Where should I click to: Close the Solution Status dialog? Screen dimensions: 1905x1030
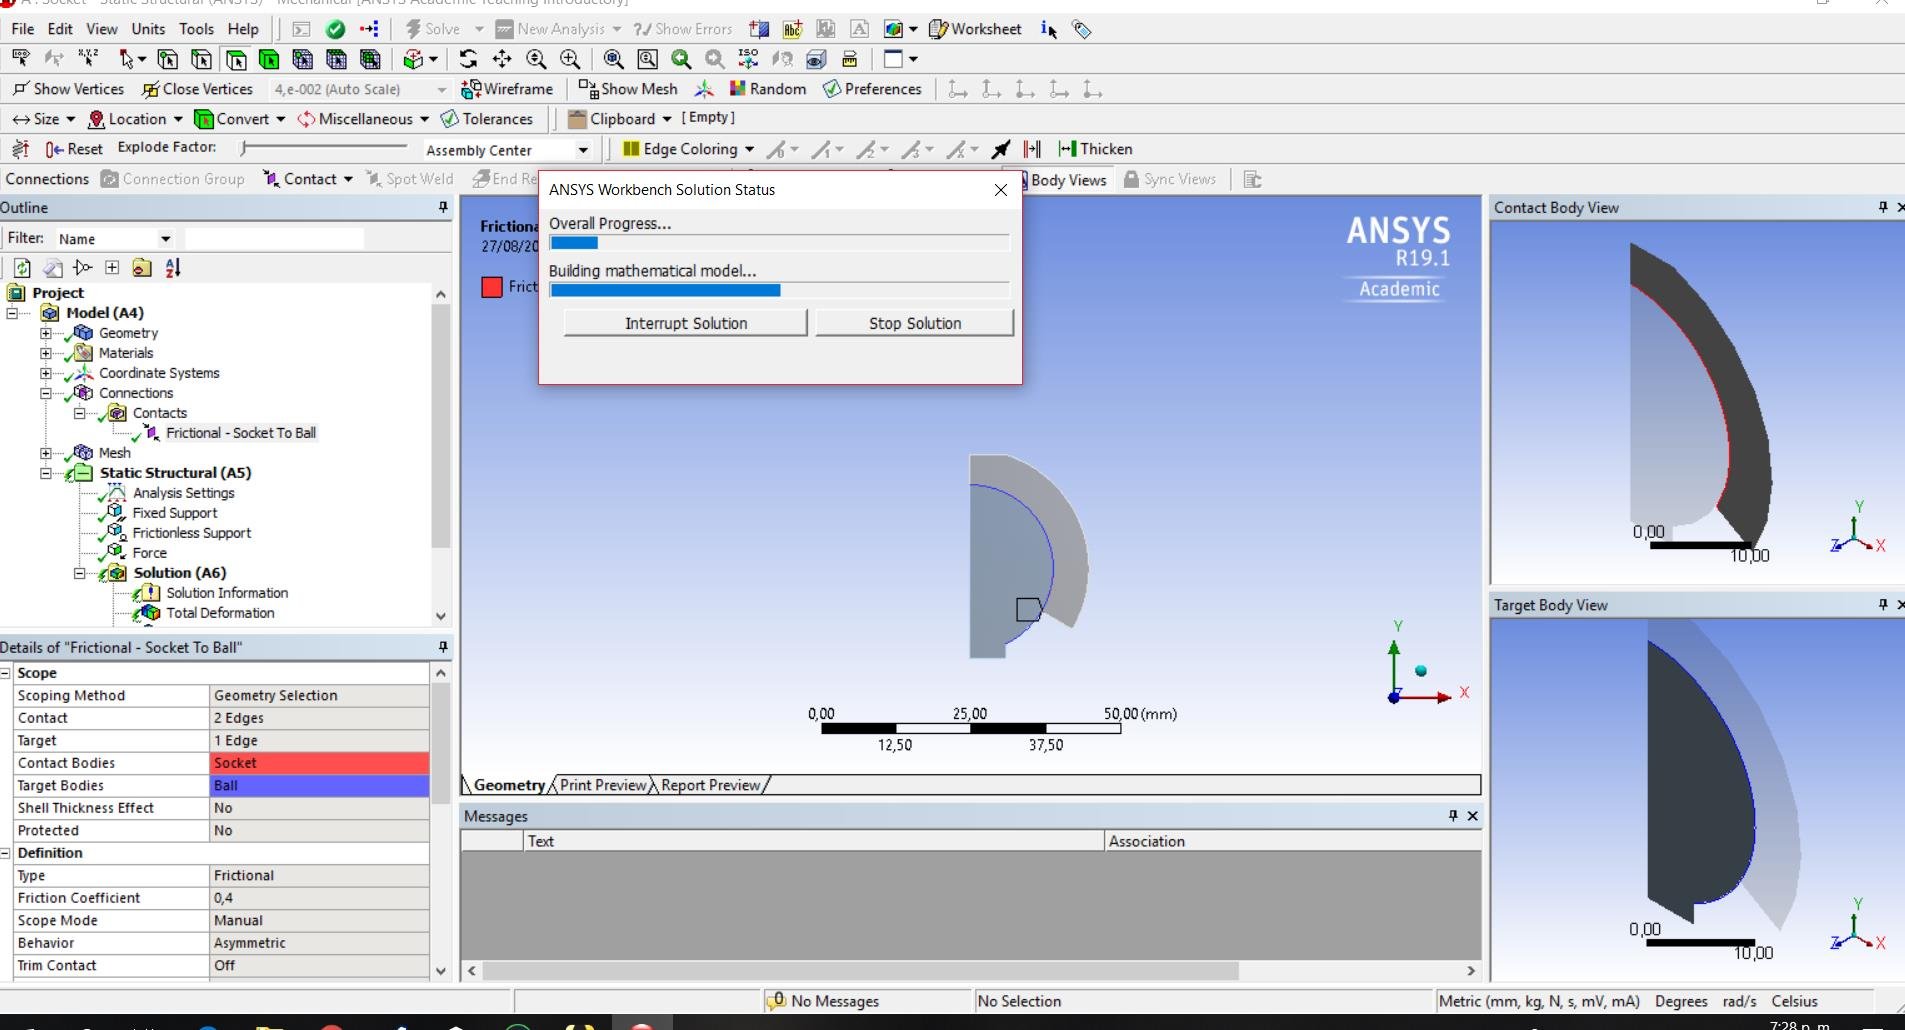tap(1000, 190)
